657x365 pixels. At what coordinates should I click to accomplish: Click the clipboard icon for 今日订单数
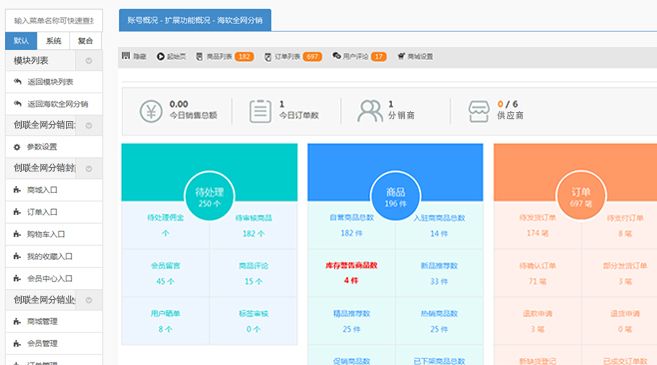pos(260,111)
